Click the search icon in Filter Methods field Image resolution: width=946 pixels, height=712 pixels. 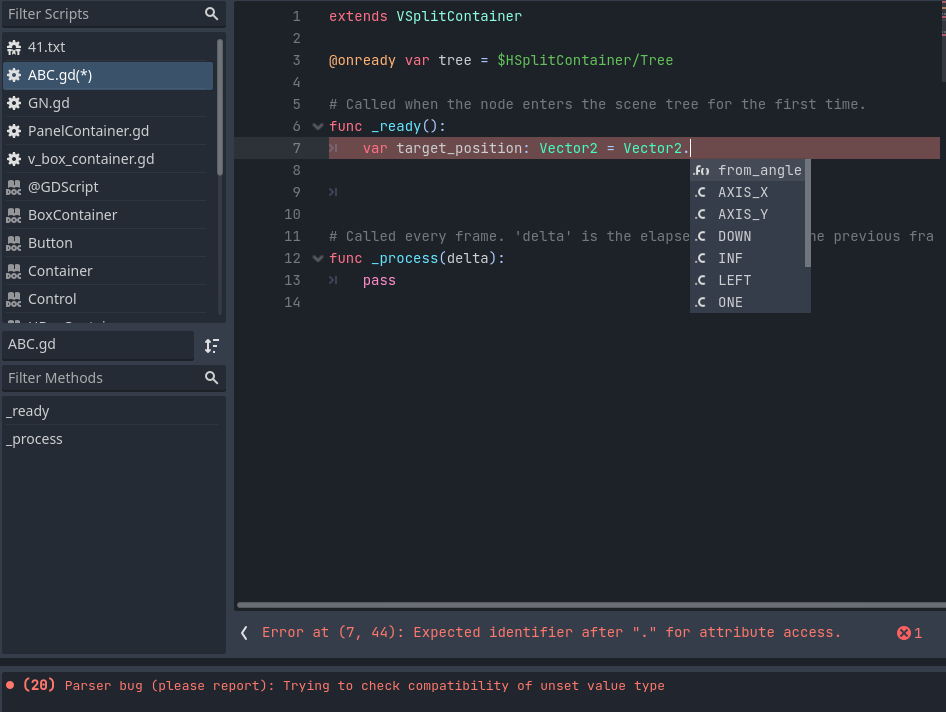coord(211,378)
